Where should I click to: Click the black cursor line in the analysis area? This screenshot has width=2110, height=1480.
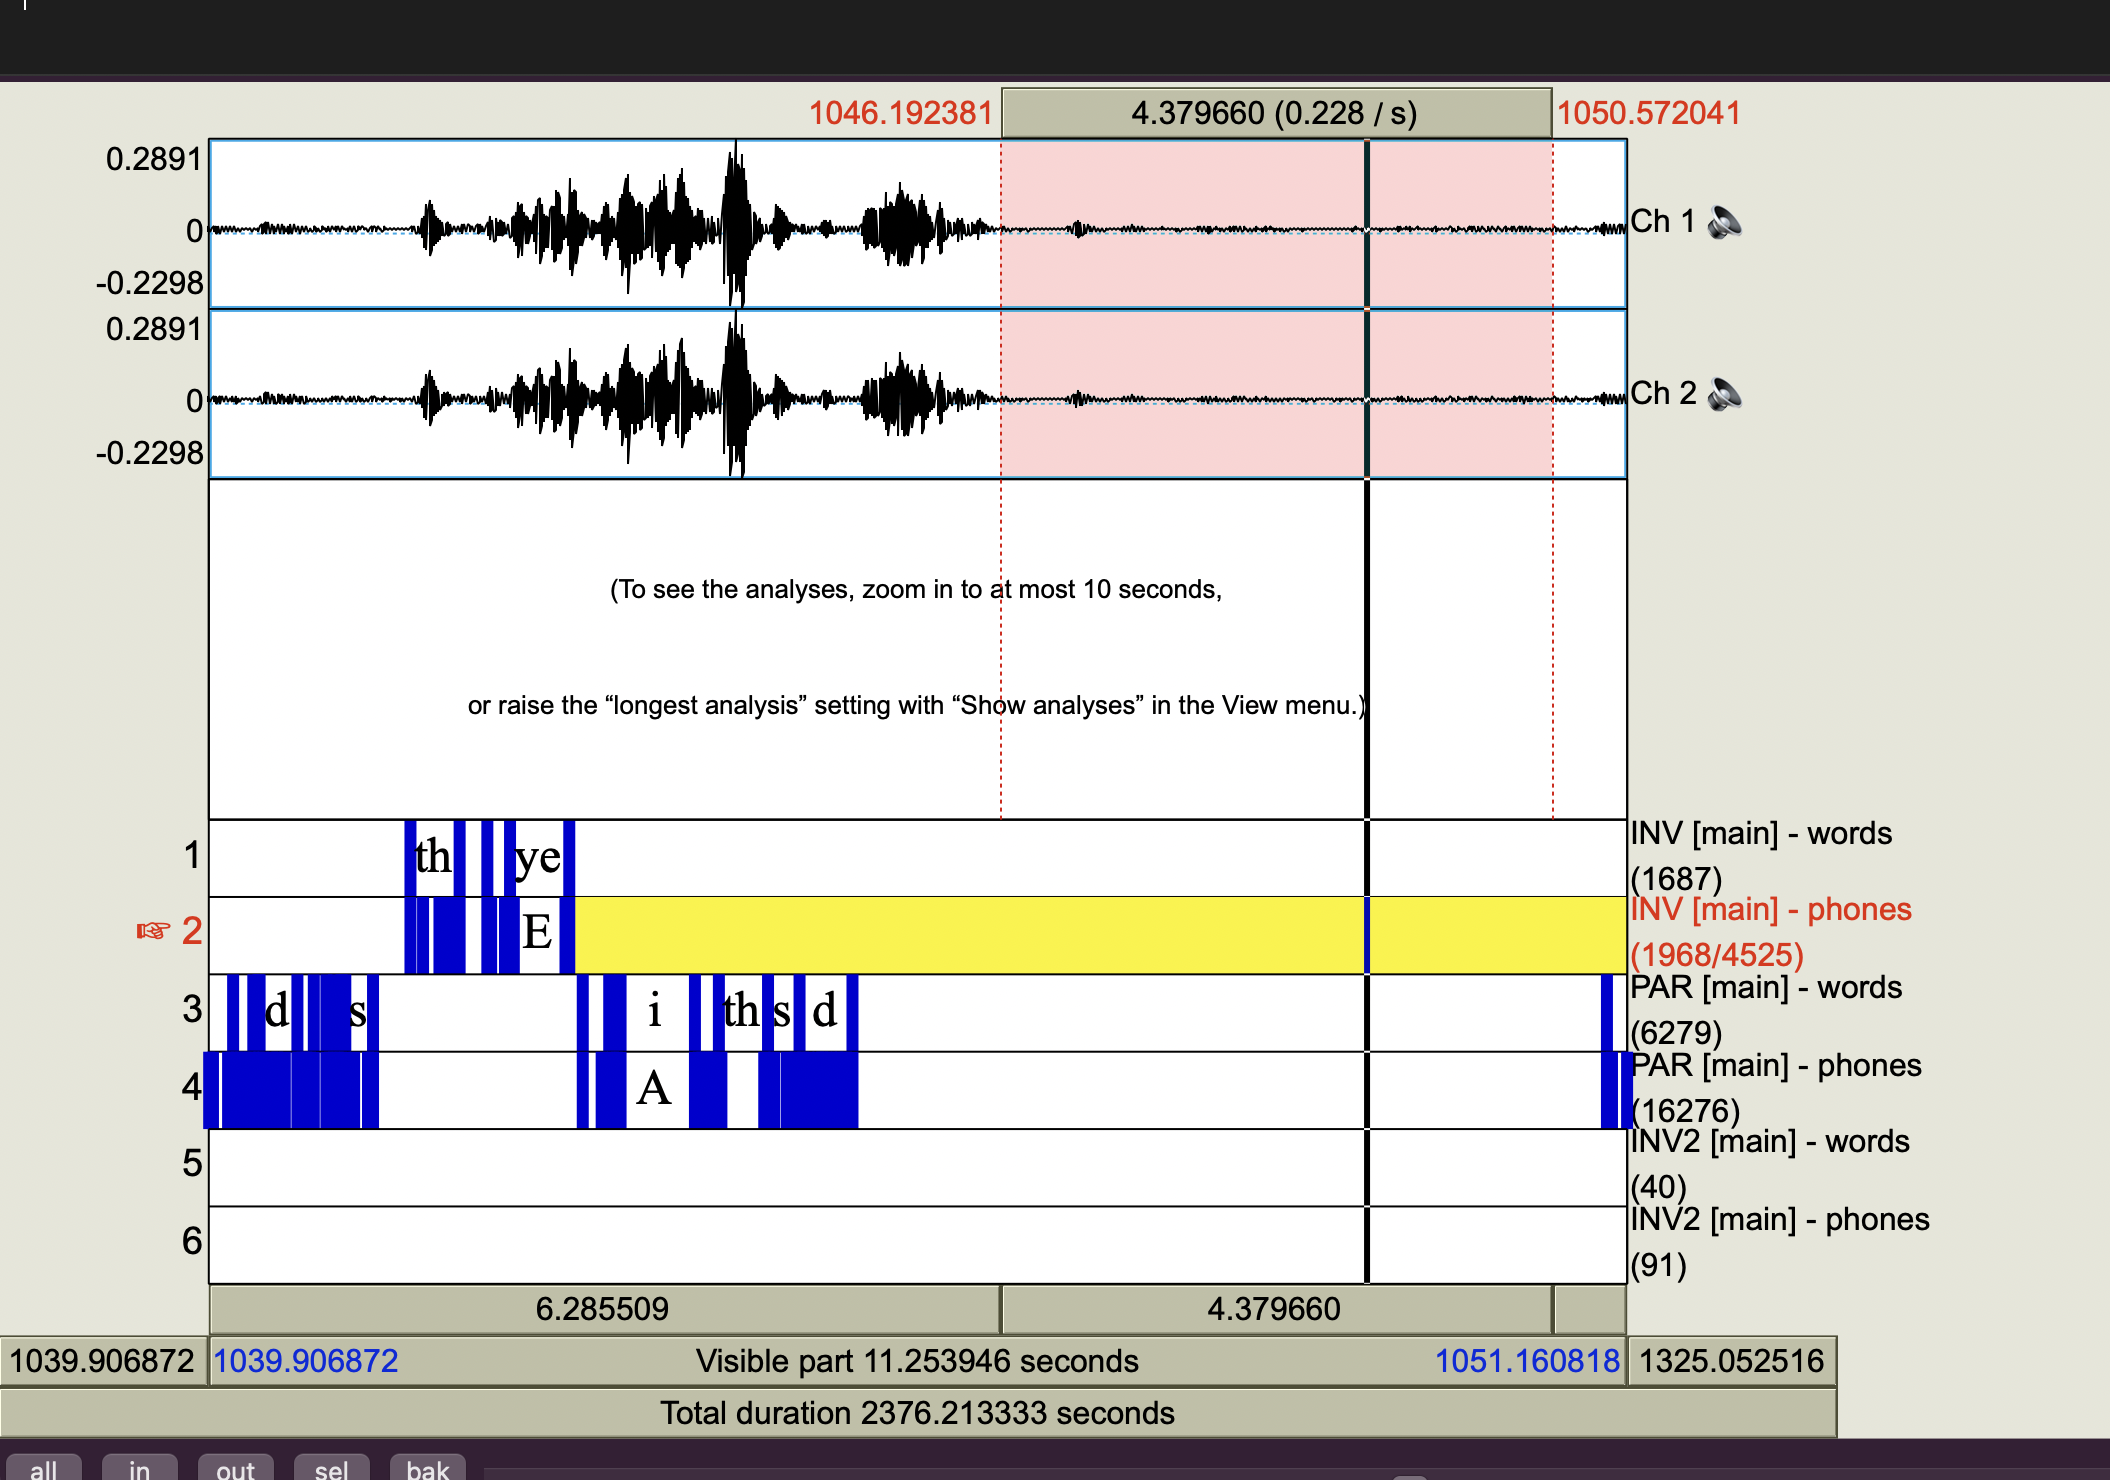pos(1367,650)
